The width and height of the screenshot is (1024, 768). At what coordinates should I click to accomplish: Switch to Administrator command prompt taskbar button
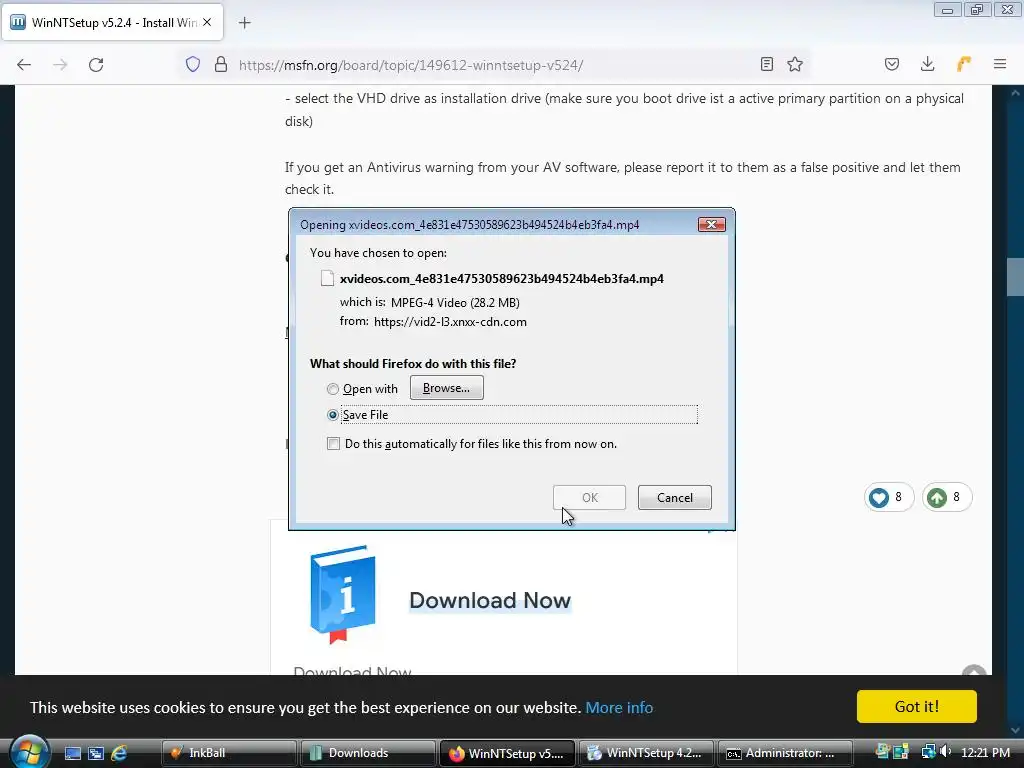click(x=785, y=753)
